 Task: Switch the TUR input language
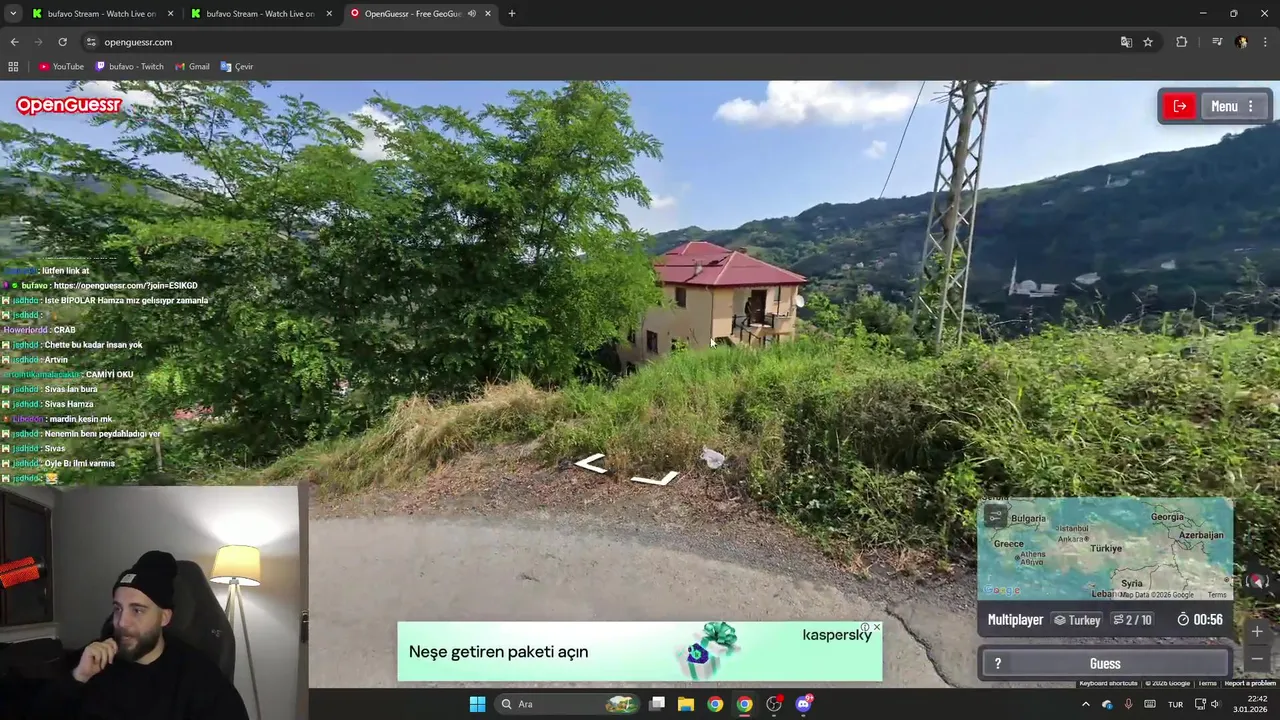pyautogui.click(x=1176, y=704)
